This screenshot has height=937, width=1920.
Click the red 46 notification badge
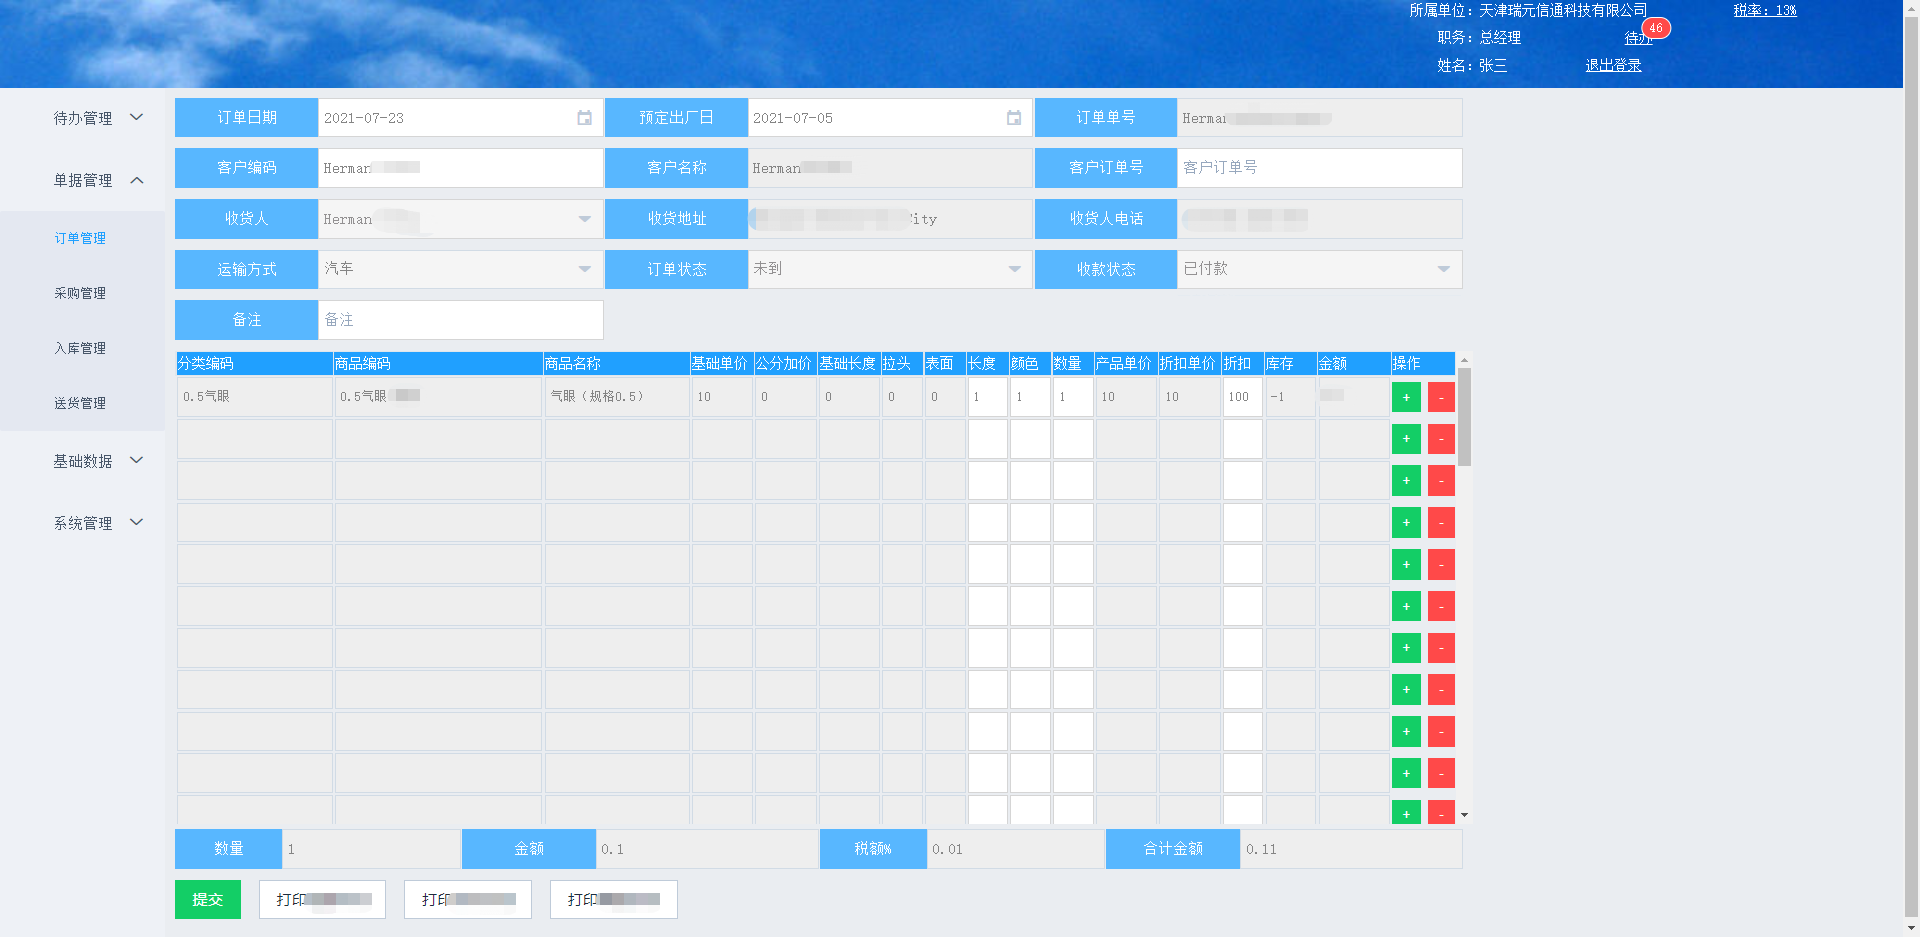(x=1656, y=28)
